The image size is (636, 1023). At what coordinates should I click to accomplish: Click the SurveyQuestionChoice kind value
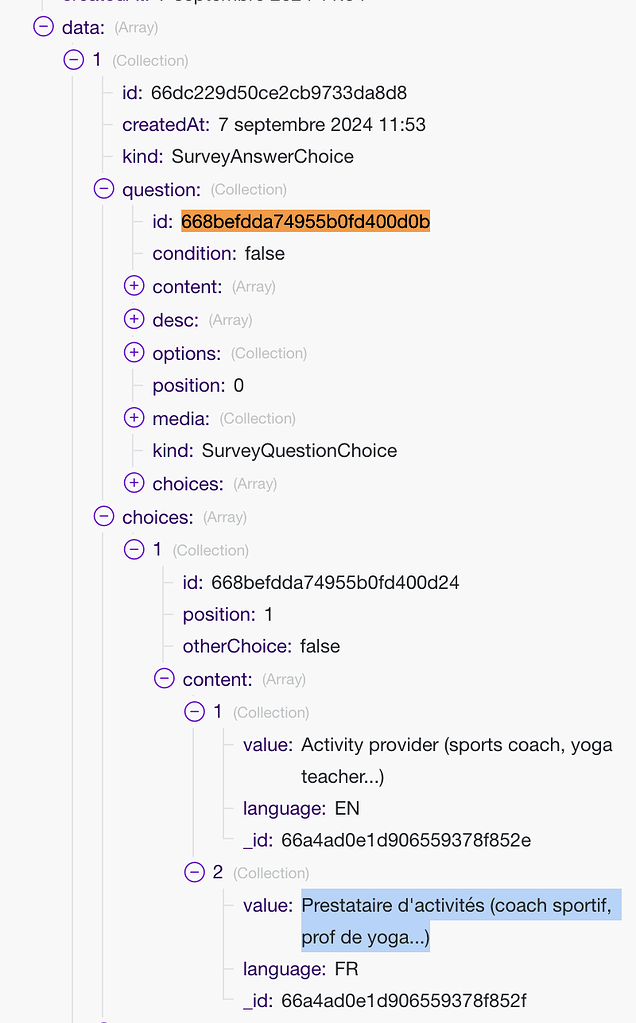pyautogui.click(x=299, y=450)
